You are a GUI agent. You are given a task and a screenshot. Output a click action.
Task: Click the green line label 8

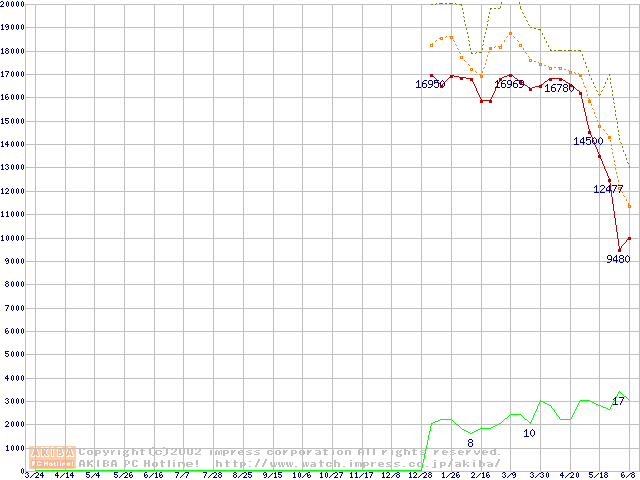(x=470, y=443)
